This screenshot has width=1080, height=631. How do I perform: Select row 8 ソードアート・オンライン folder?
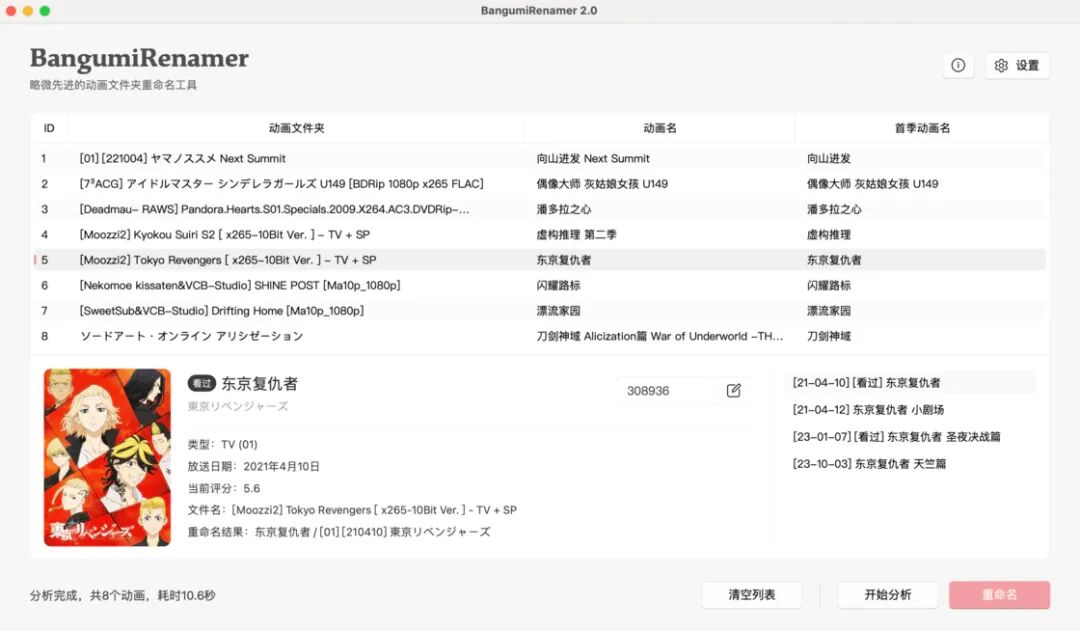539,336
